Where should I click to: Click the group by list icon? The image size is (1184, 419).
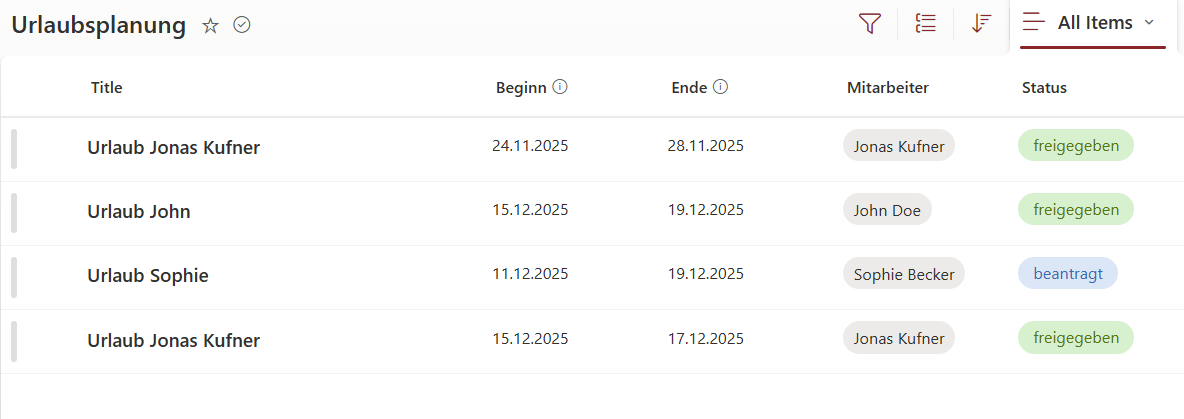(926, 24)
